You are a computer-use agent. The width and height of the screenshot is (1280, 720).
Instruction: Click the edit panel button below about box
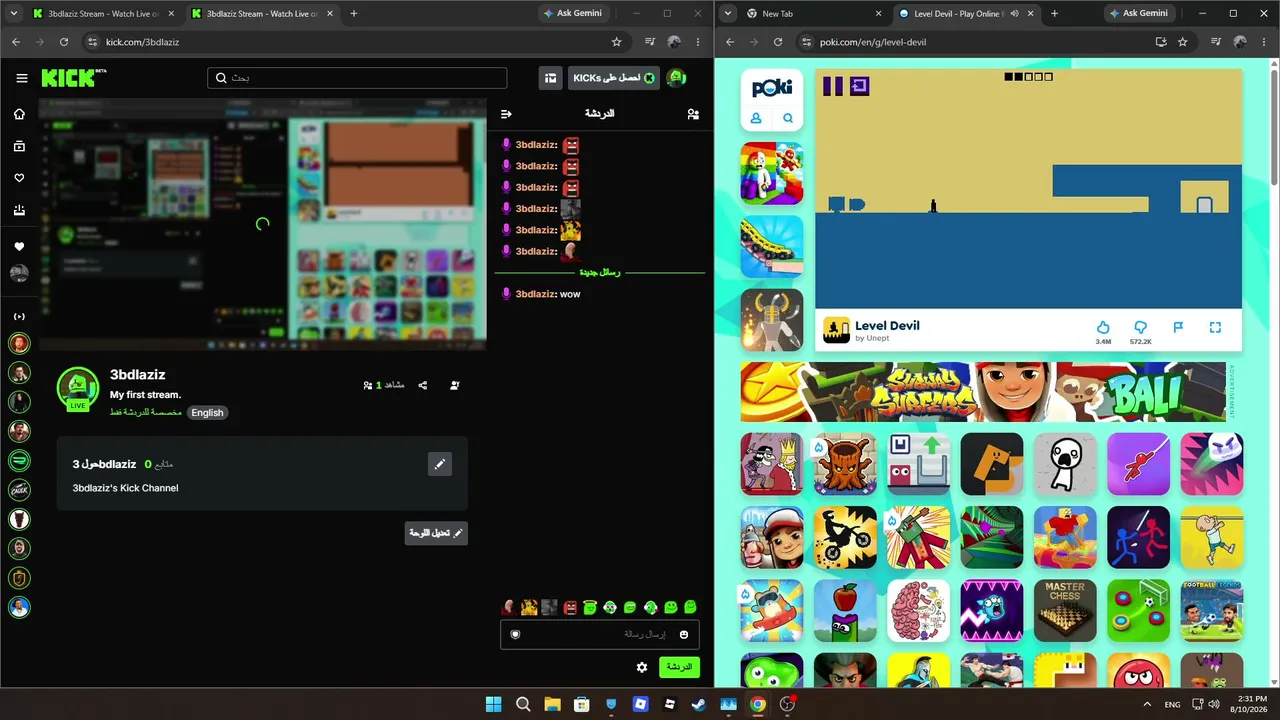coord(436,533)
